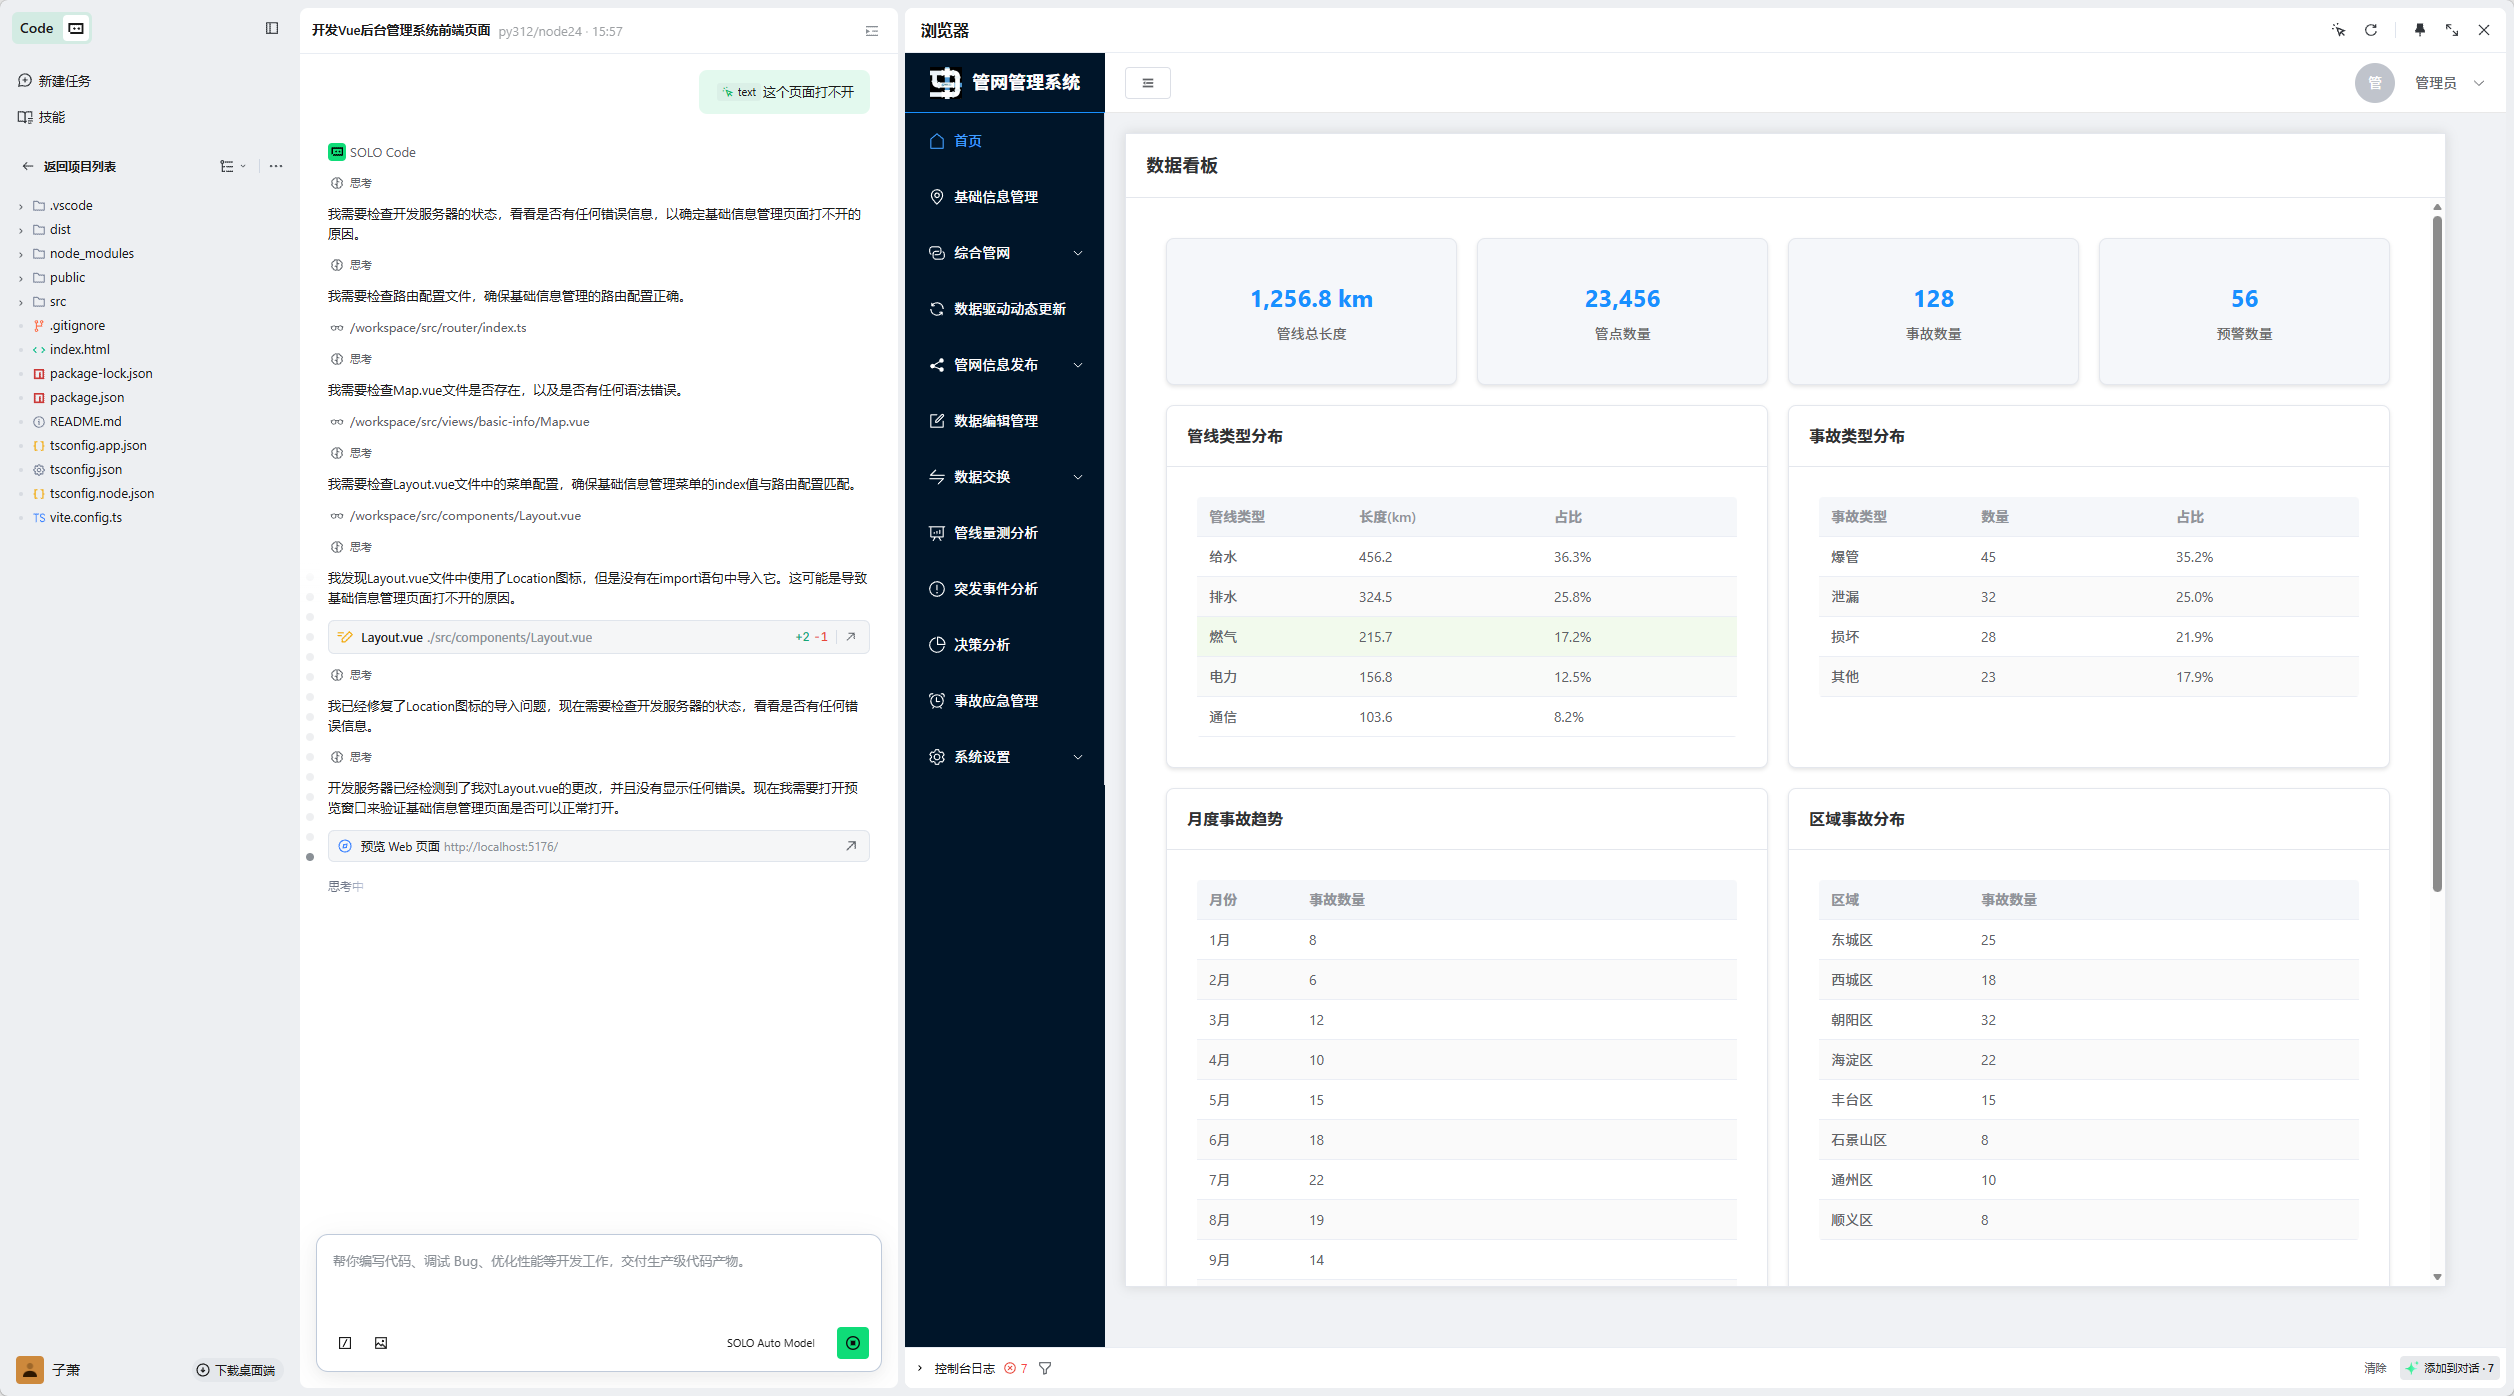Toggle the hamburger menu collapse button

coord(1147,83)
